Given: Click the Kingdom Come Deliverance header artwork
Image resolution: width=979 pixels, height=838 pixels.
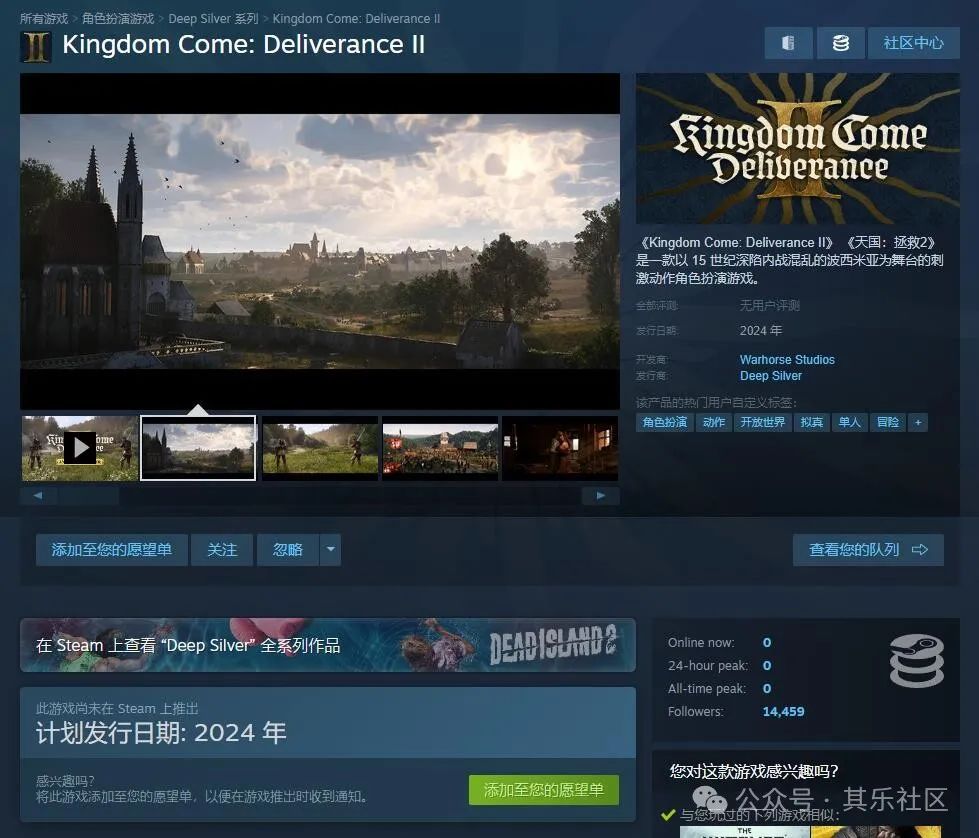Looking at the screenshot, I should click(797, 148).
